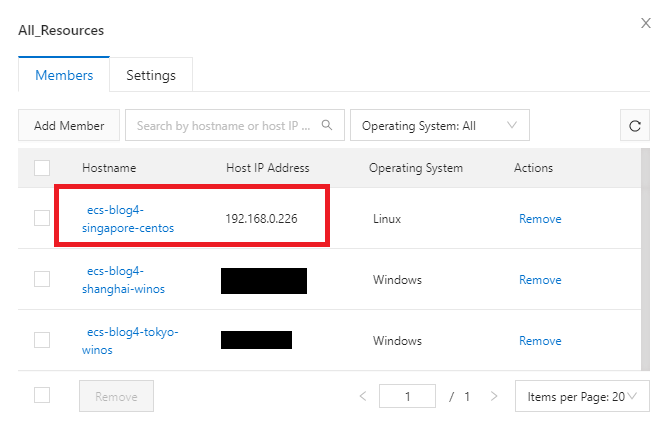This screenshot has height=428, width=665.
Task: Open the ecs-blog4-shanghai-winos hostname link
Action: pos(123,280)
